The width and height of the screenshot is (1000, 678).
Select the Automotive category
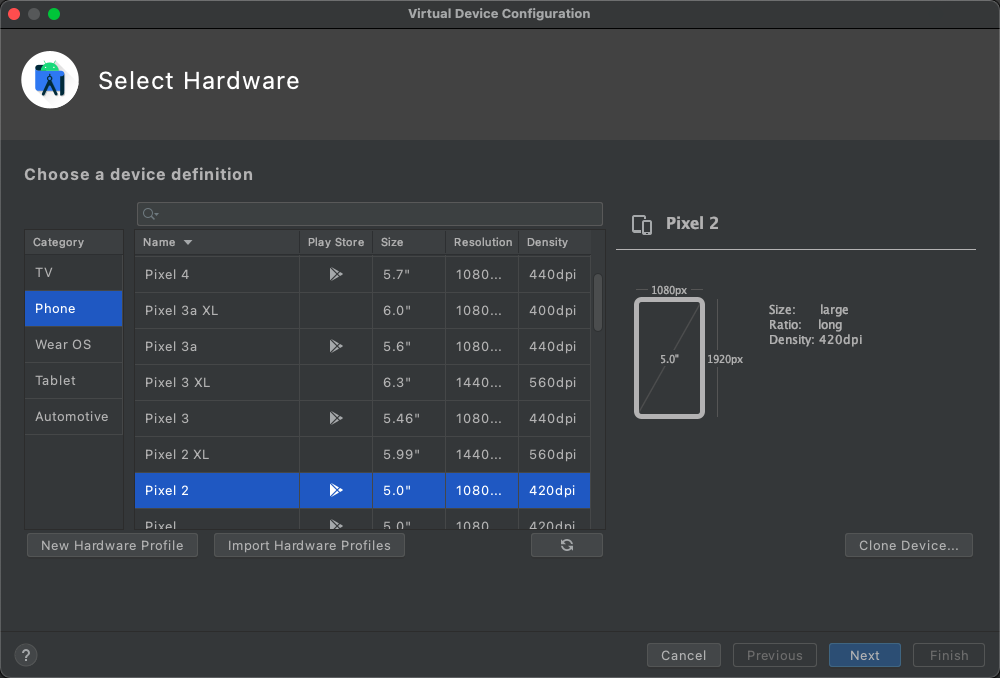[74, 416]
